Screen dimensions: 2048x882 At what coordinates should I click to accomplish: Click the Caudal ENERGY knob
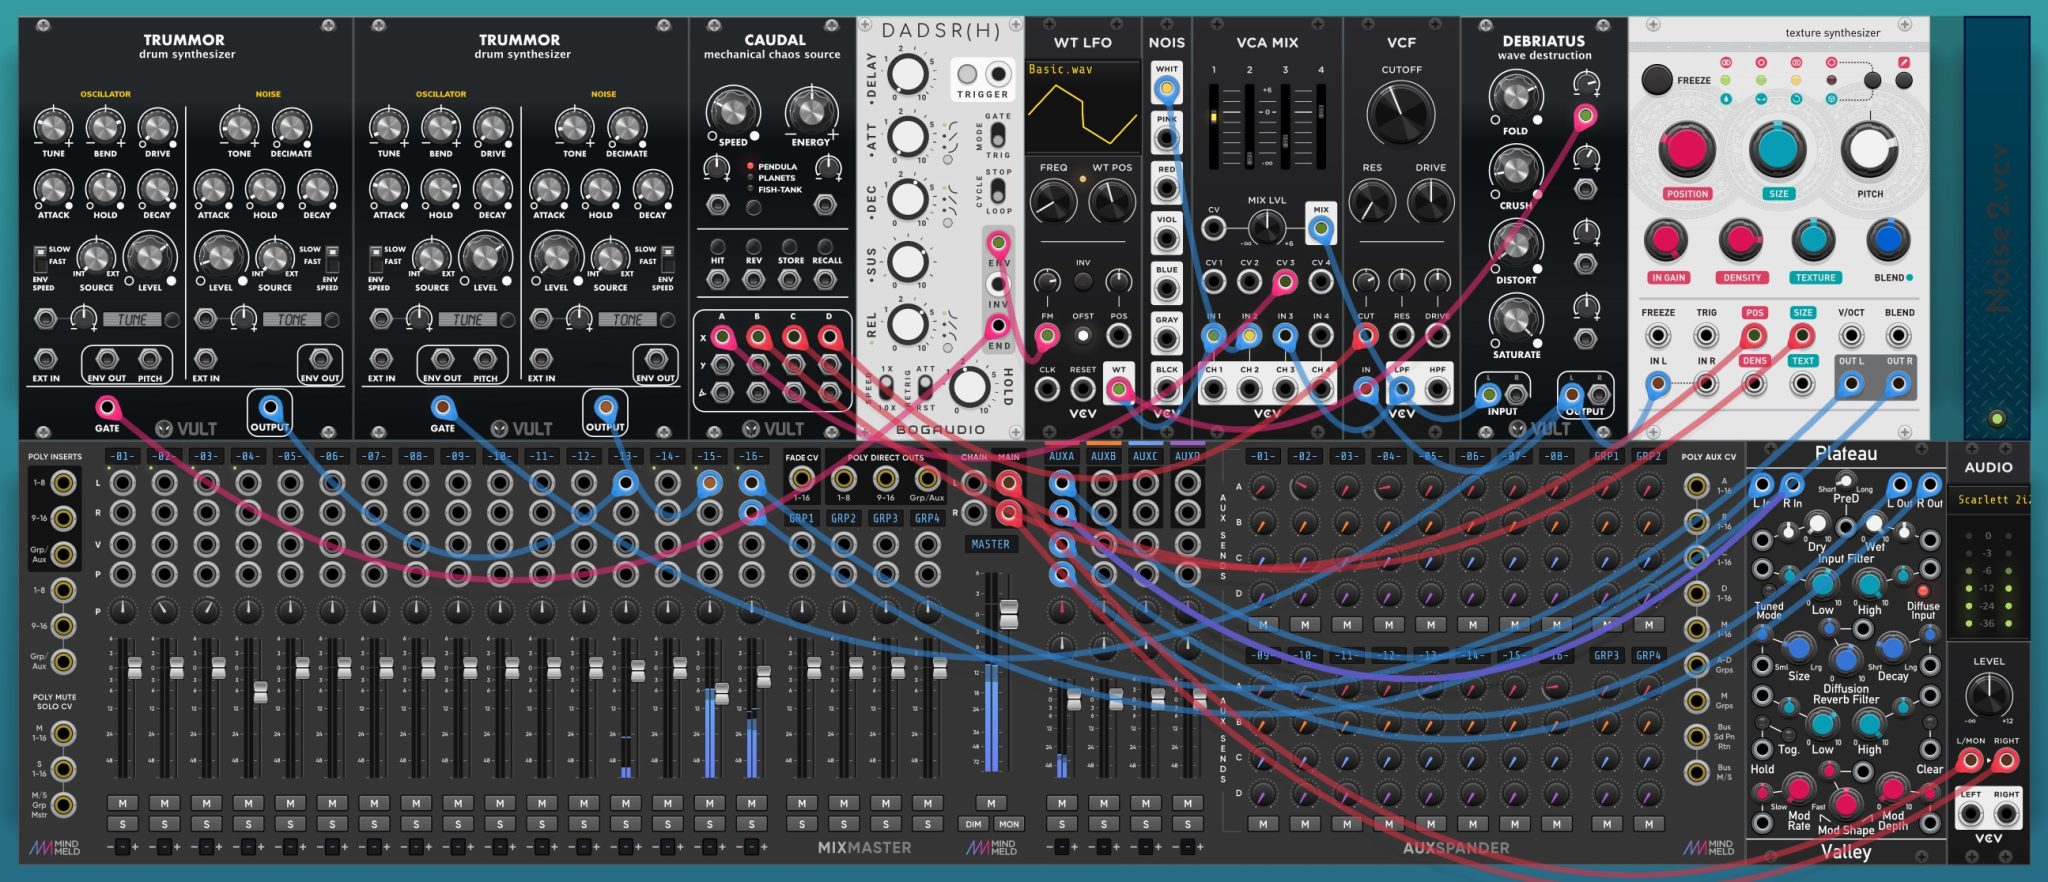click(810, 112)
